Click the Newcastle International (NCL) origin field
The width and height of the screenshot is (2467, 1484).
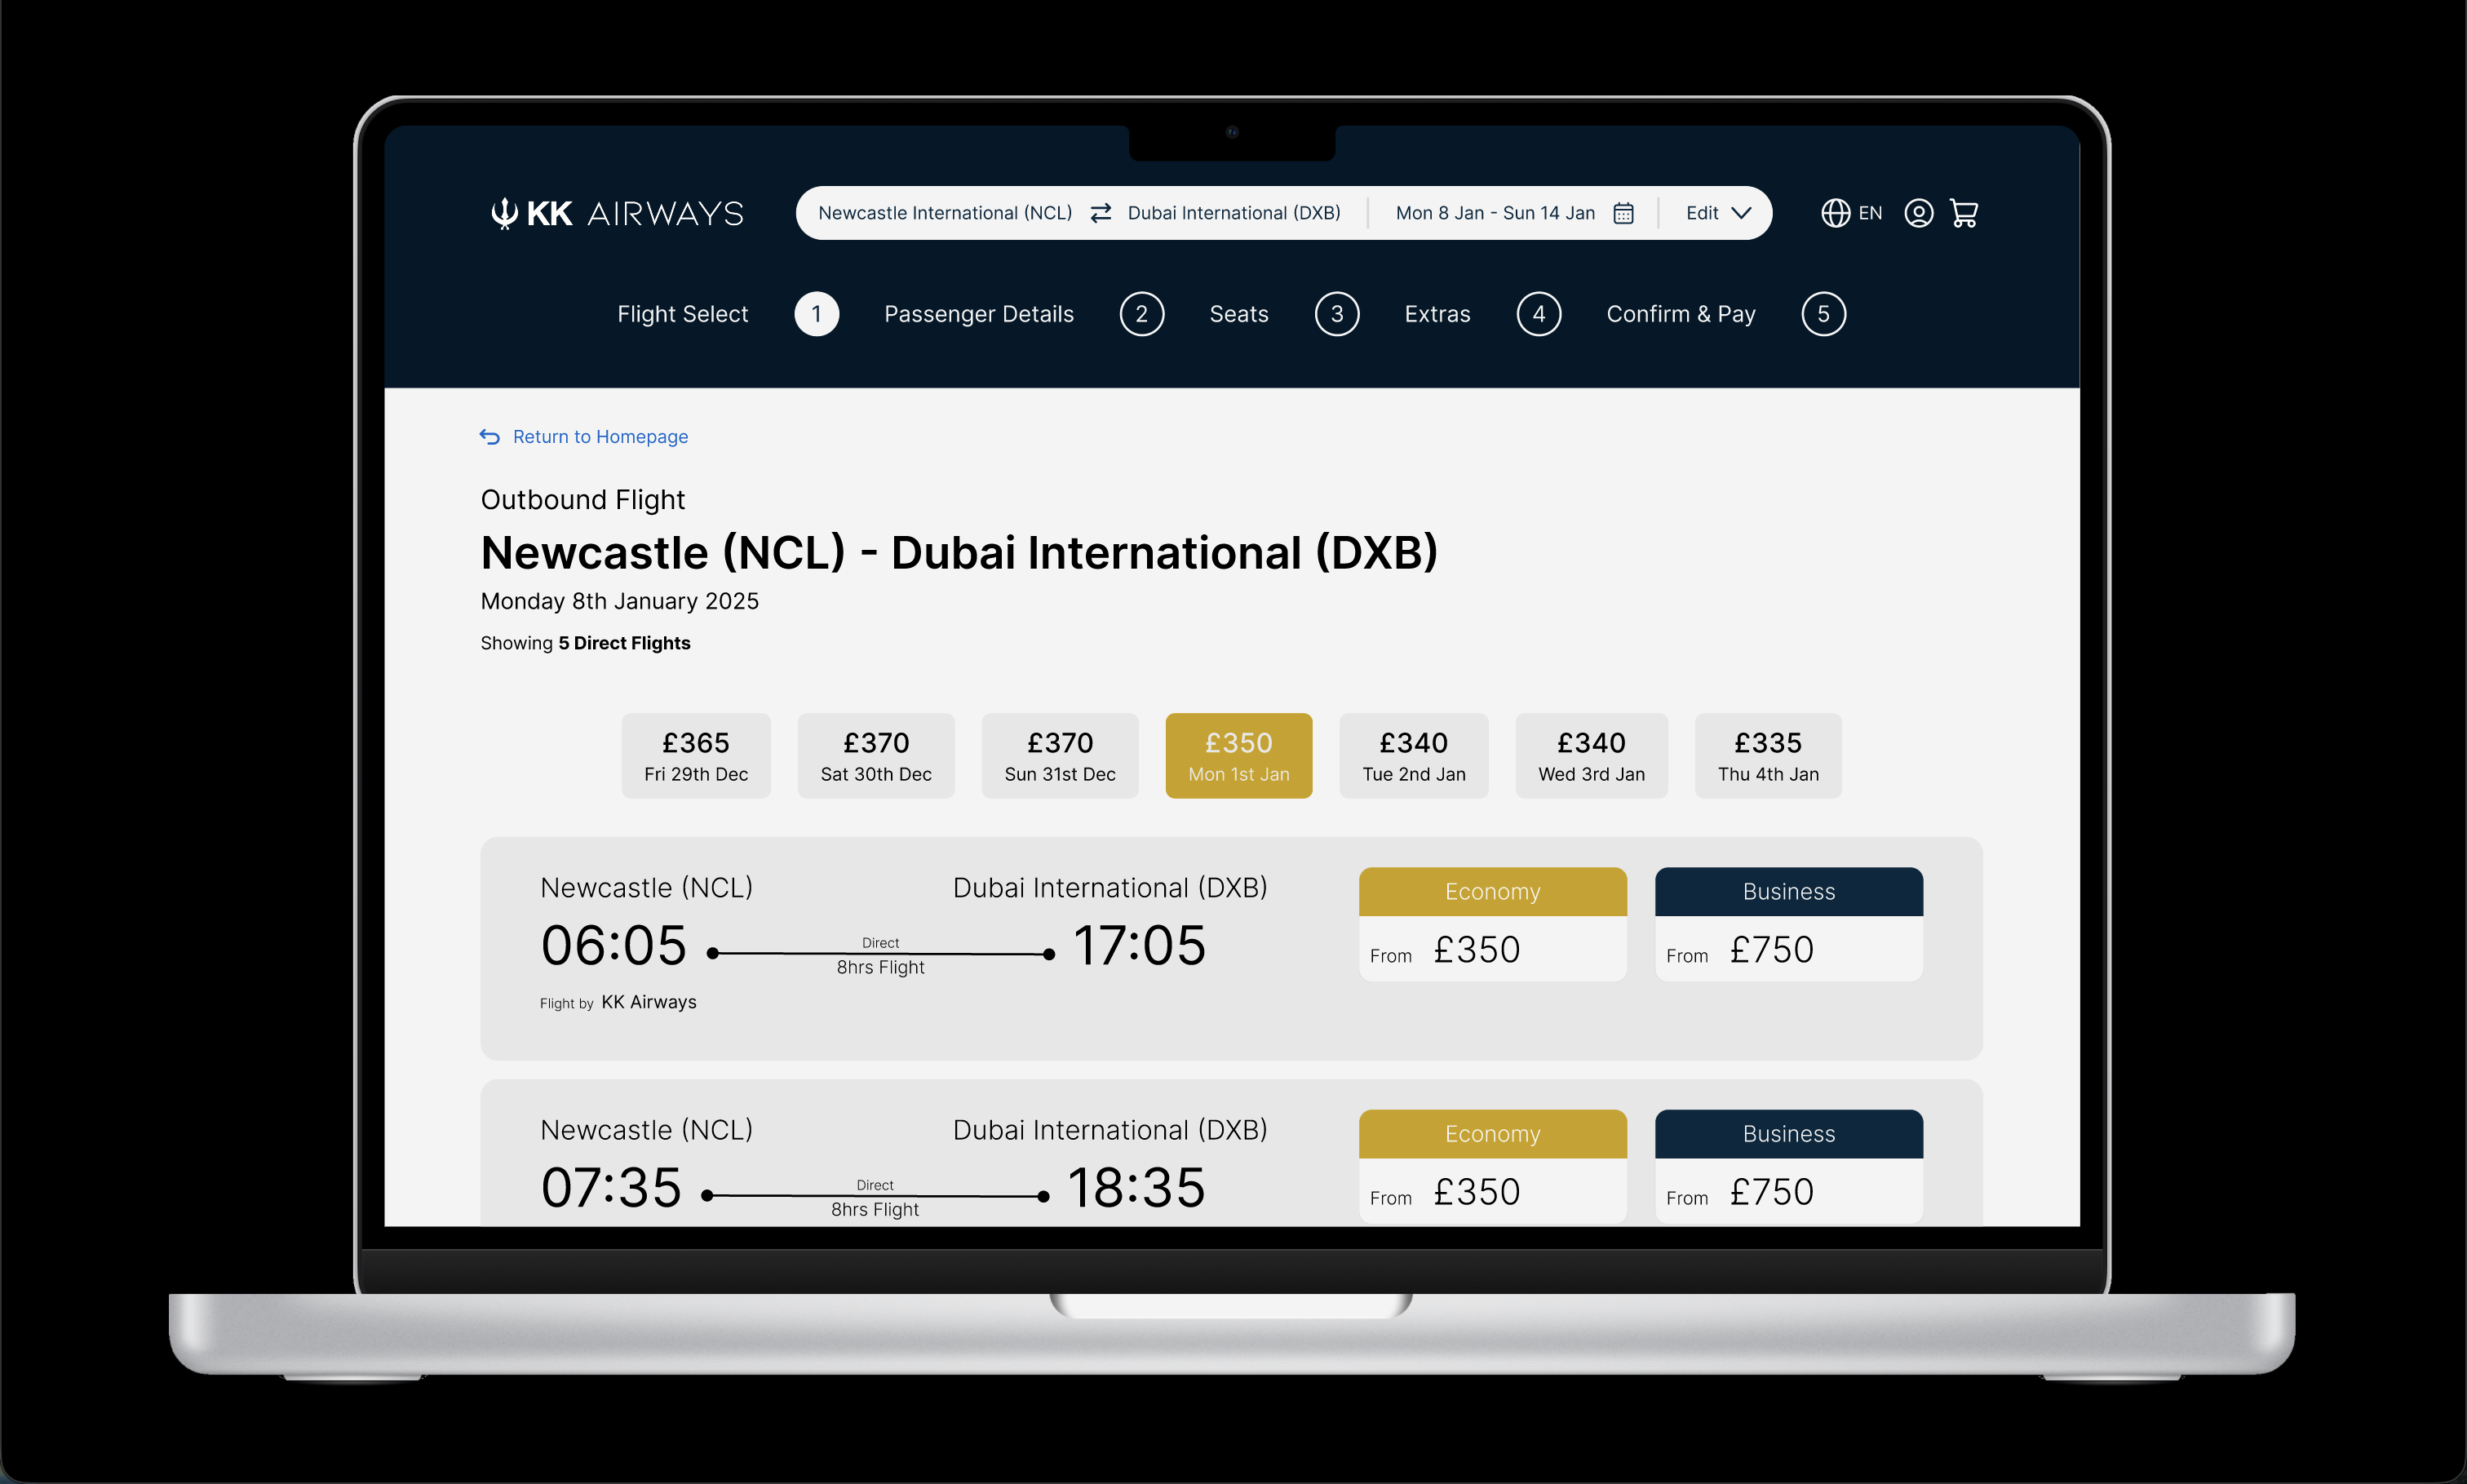[x=944, y=213]
